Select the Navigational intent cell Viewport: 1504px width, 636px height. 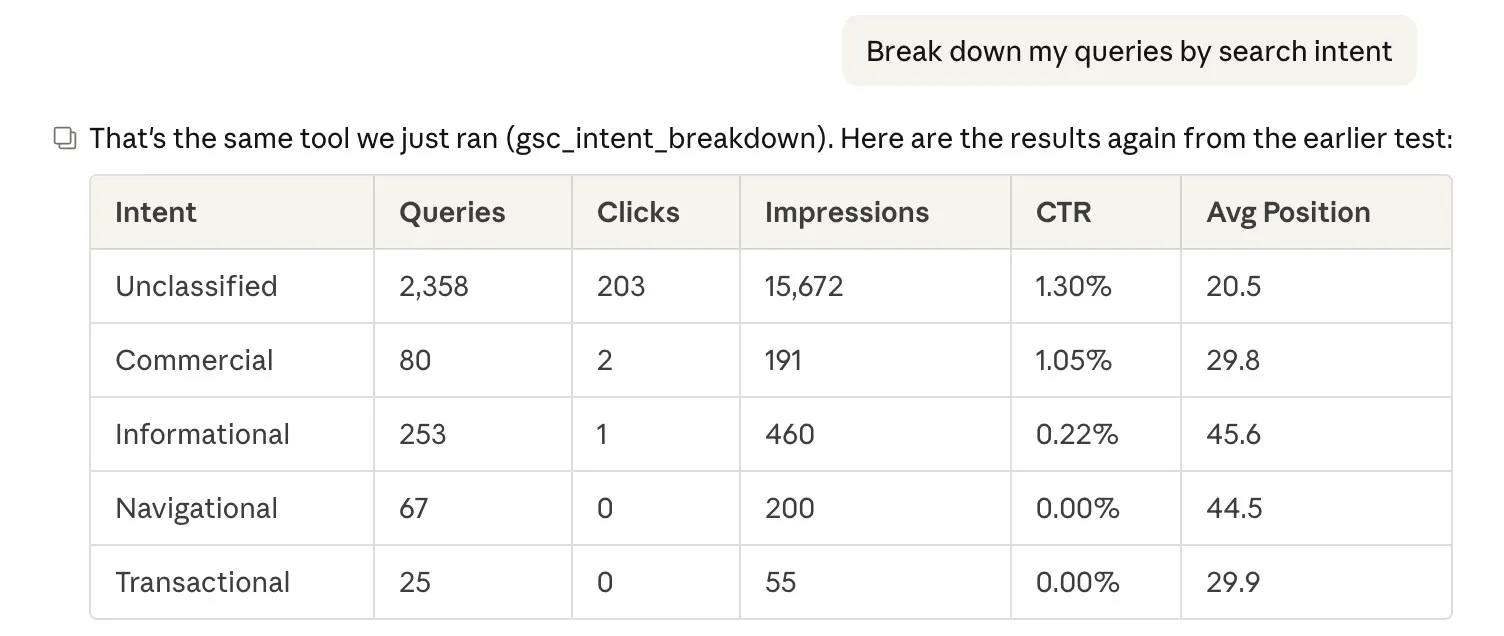(196, 508)
